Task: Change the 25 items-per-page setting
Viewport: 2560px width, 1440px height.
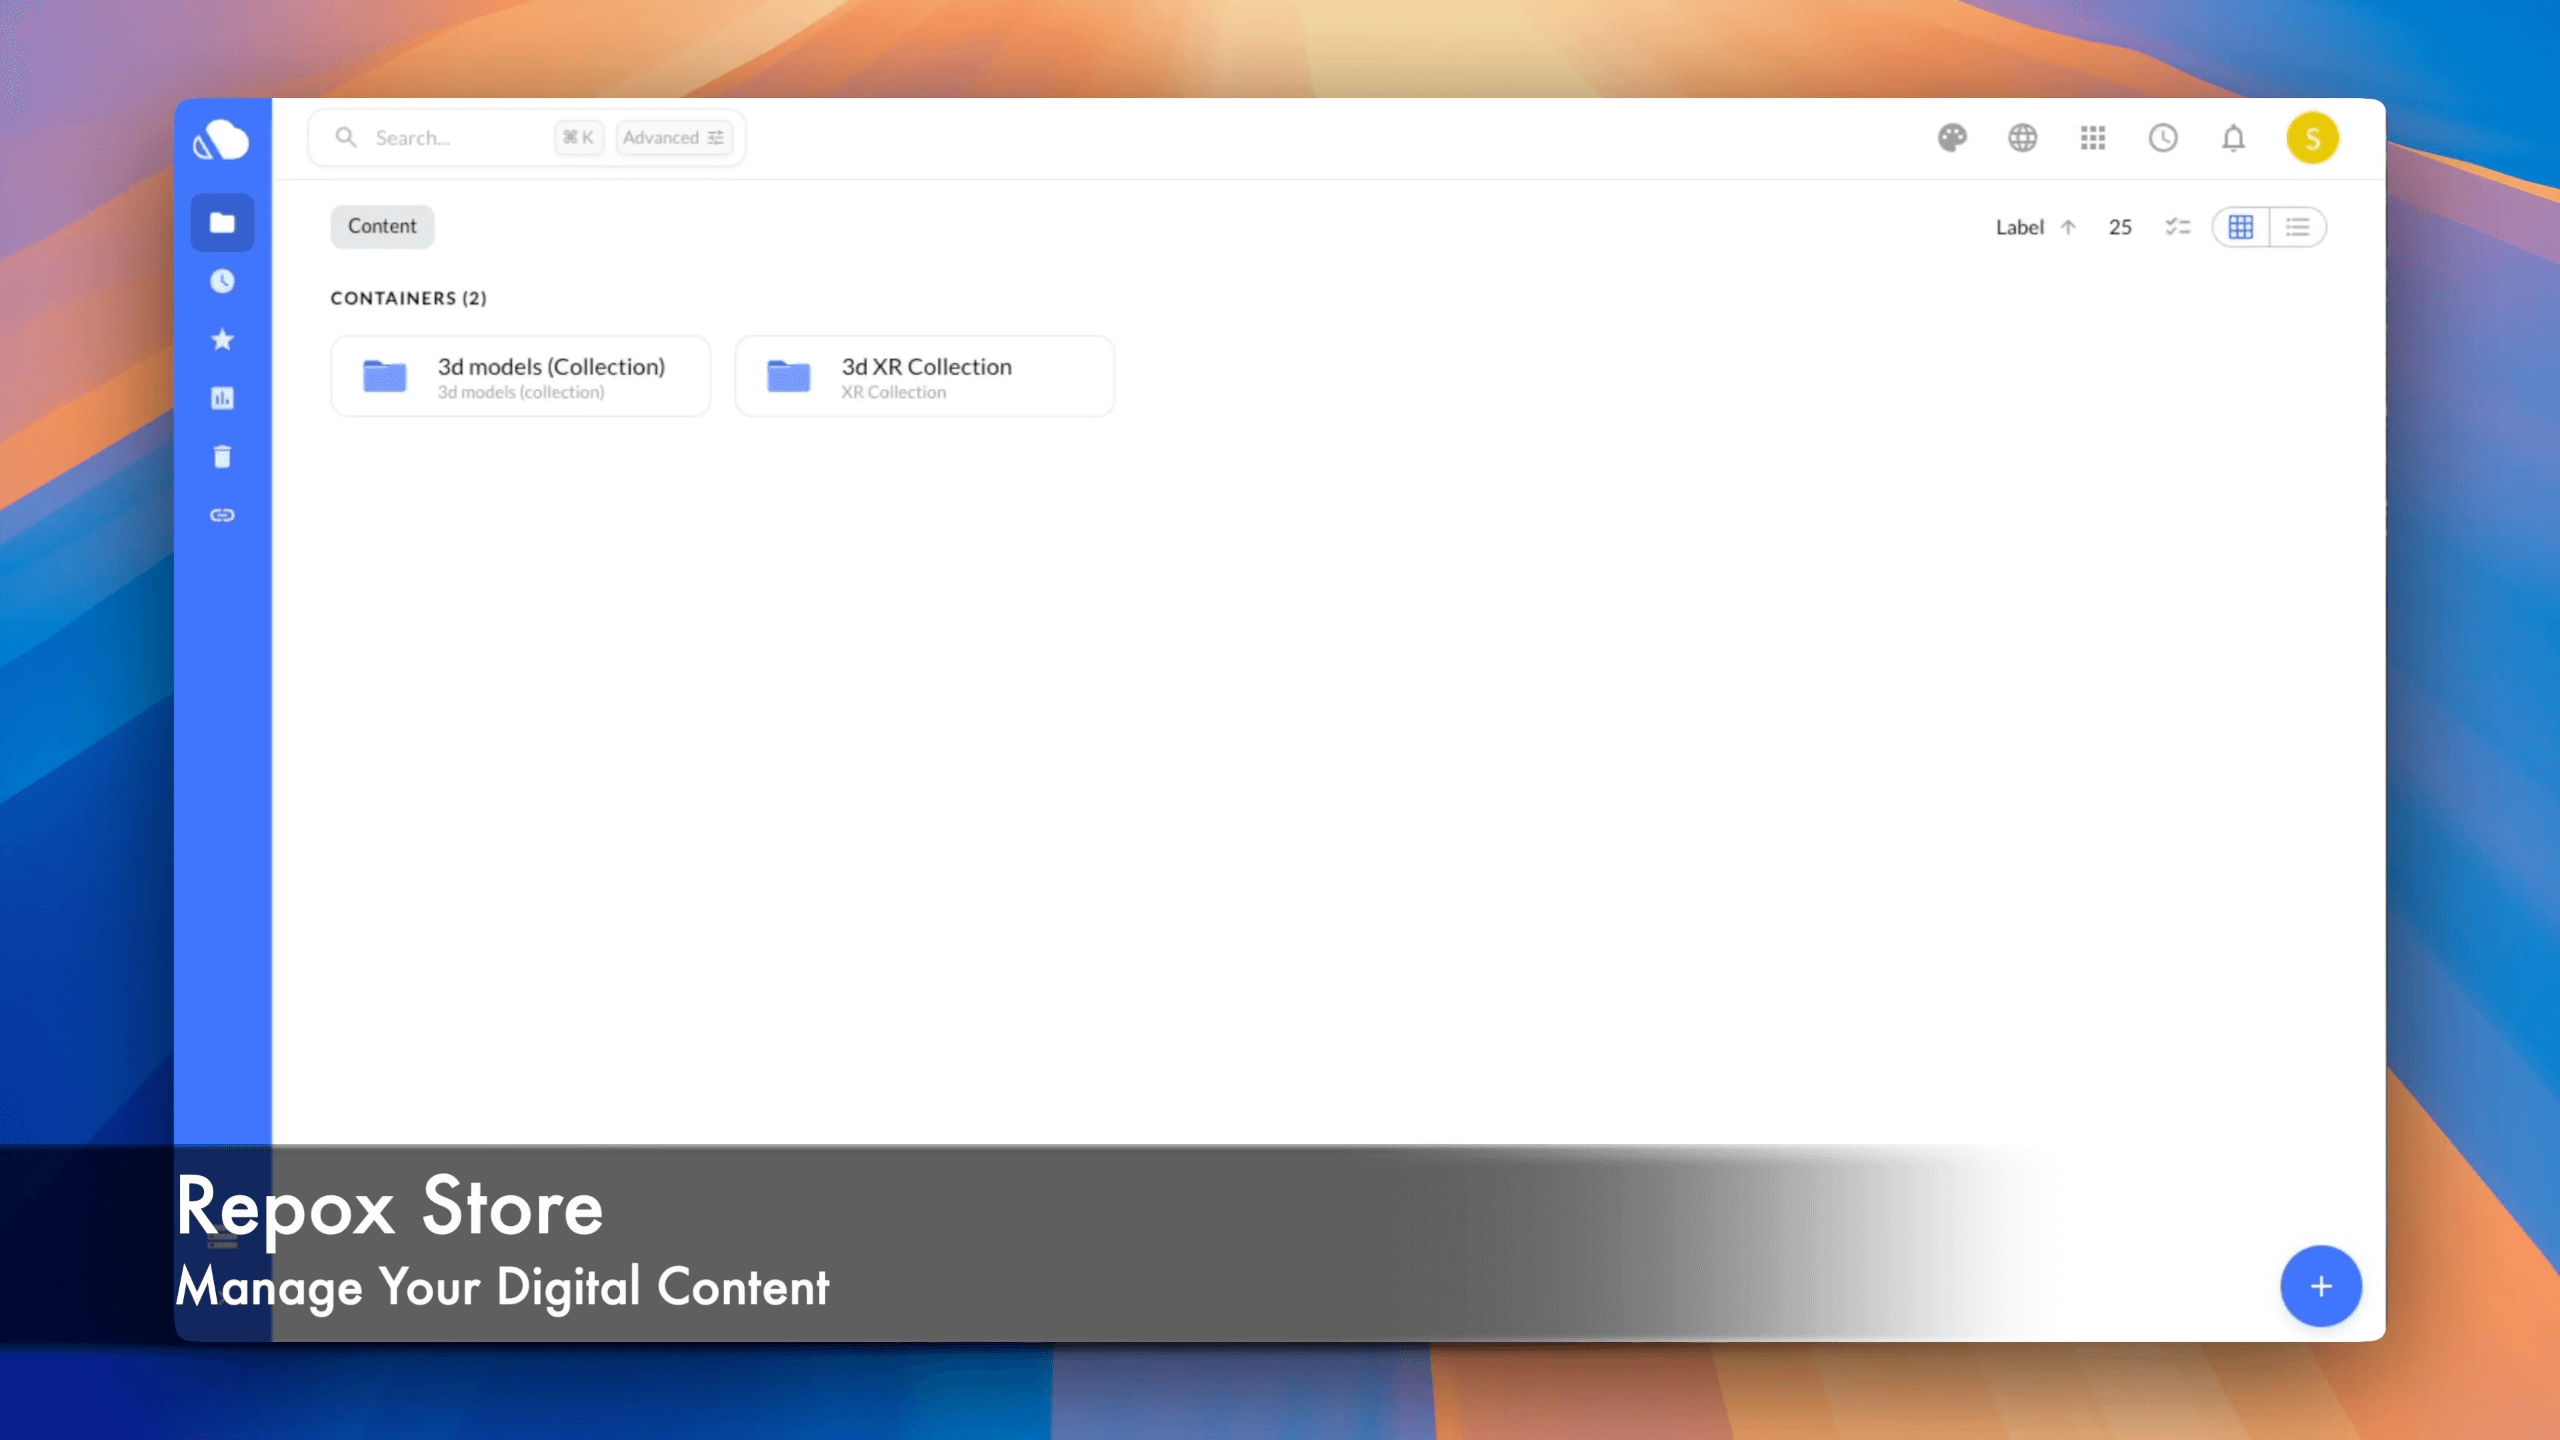Action: [x=2120, y=227]
